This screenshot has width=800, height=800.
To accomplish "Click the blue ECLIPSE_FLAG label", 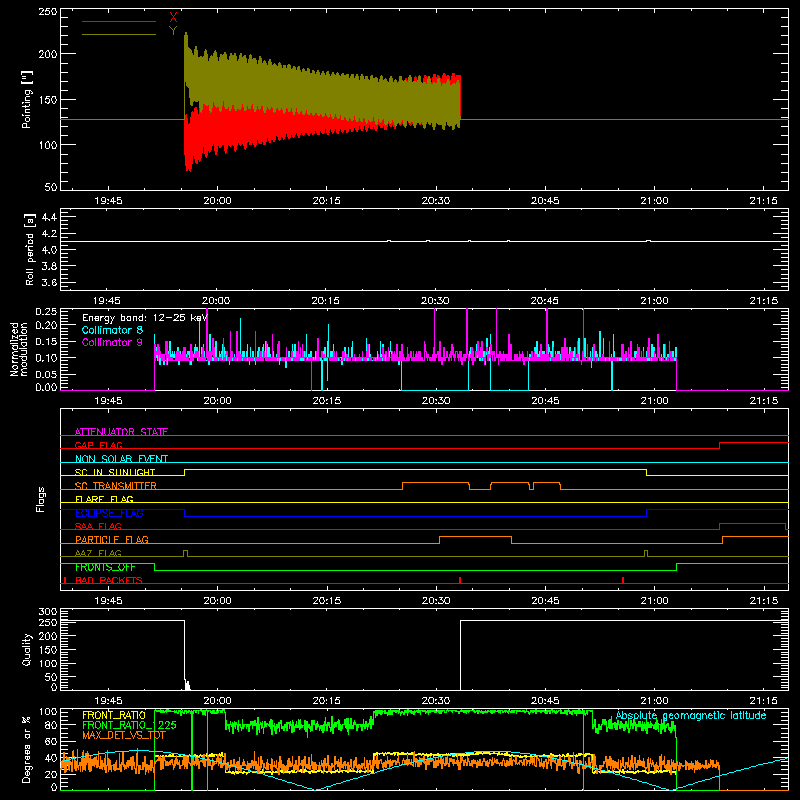I will coord(109,513).
